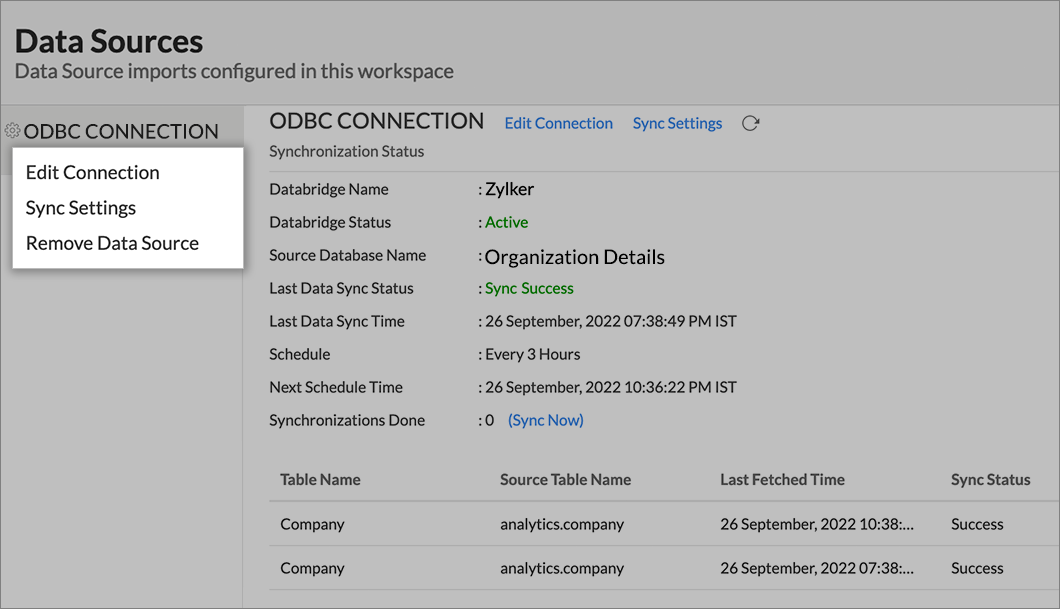Select the Organization Details database name
1060x609 pixels.
(x=574, y=256)
